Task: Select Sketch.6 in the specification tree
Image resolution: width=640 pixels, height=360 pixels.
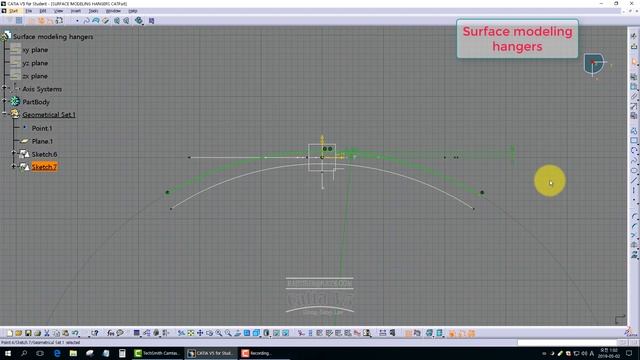Action: 44,154
